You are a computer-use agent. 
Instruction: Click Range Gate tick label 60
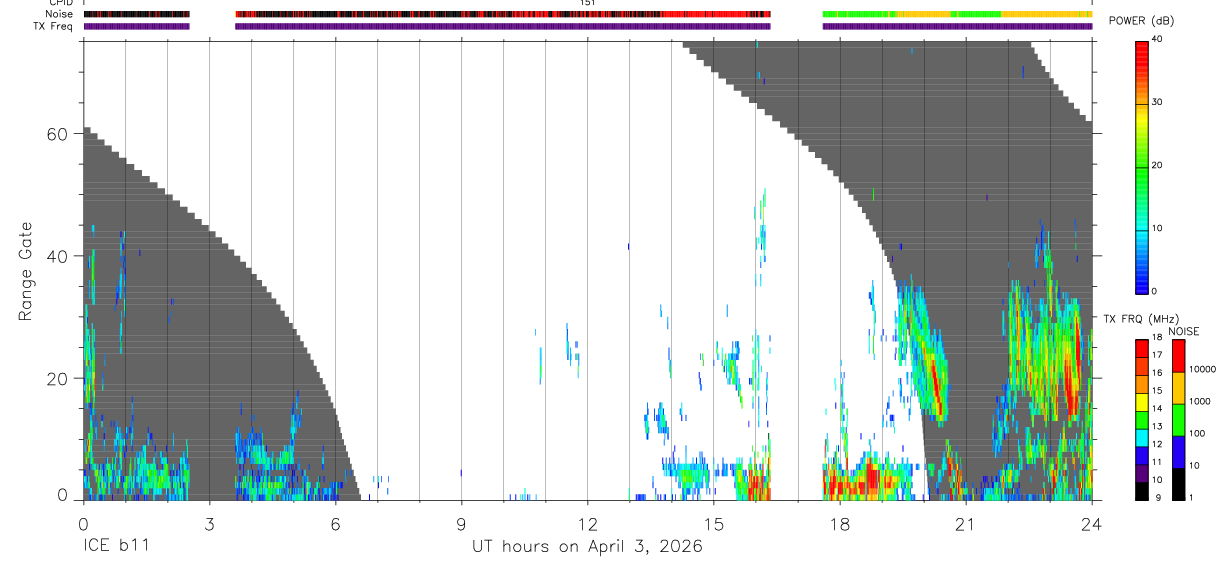[x=57, y=134]
